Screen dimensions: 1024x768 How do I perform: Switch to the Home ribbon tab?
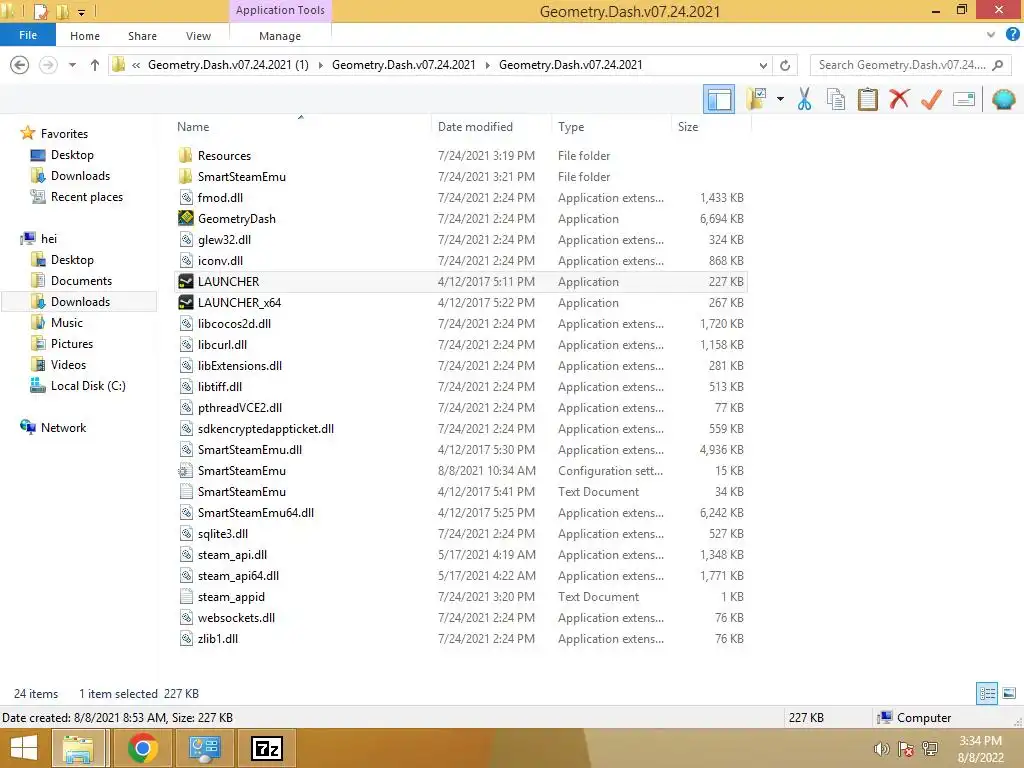click(85, 36)
